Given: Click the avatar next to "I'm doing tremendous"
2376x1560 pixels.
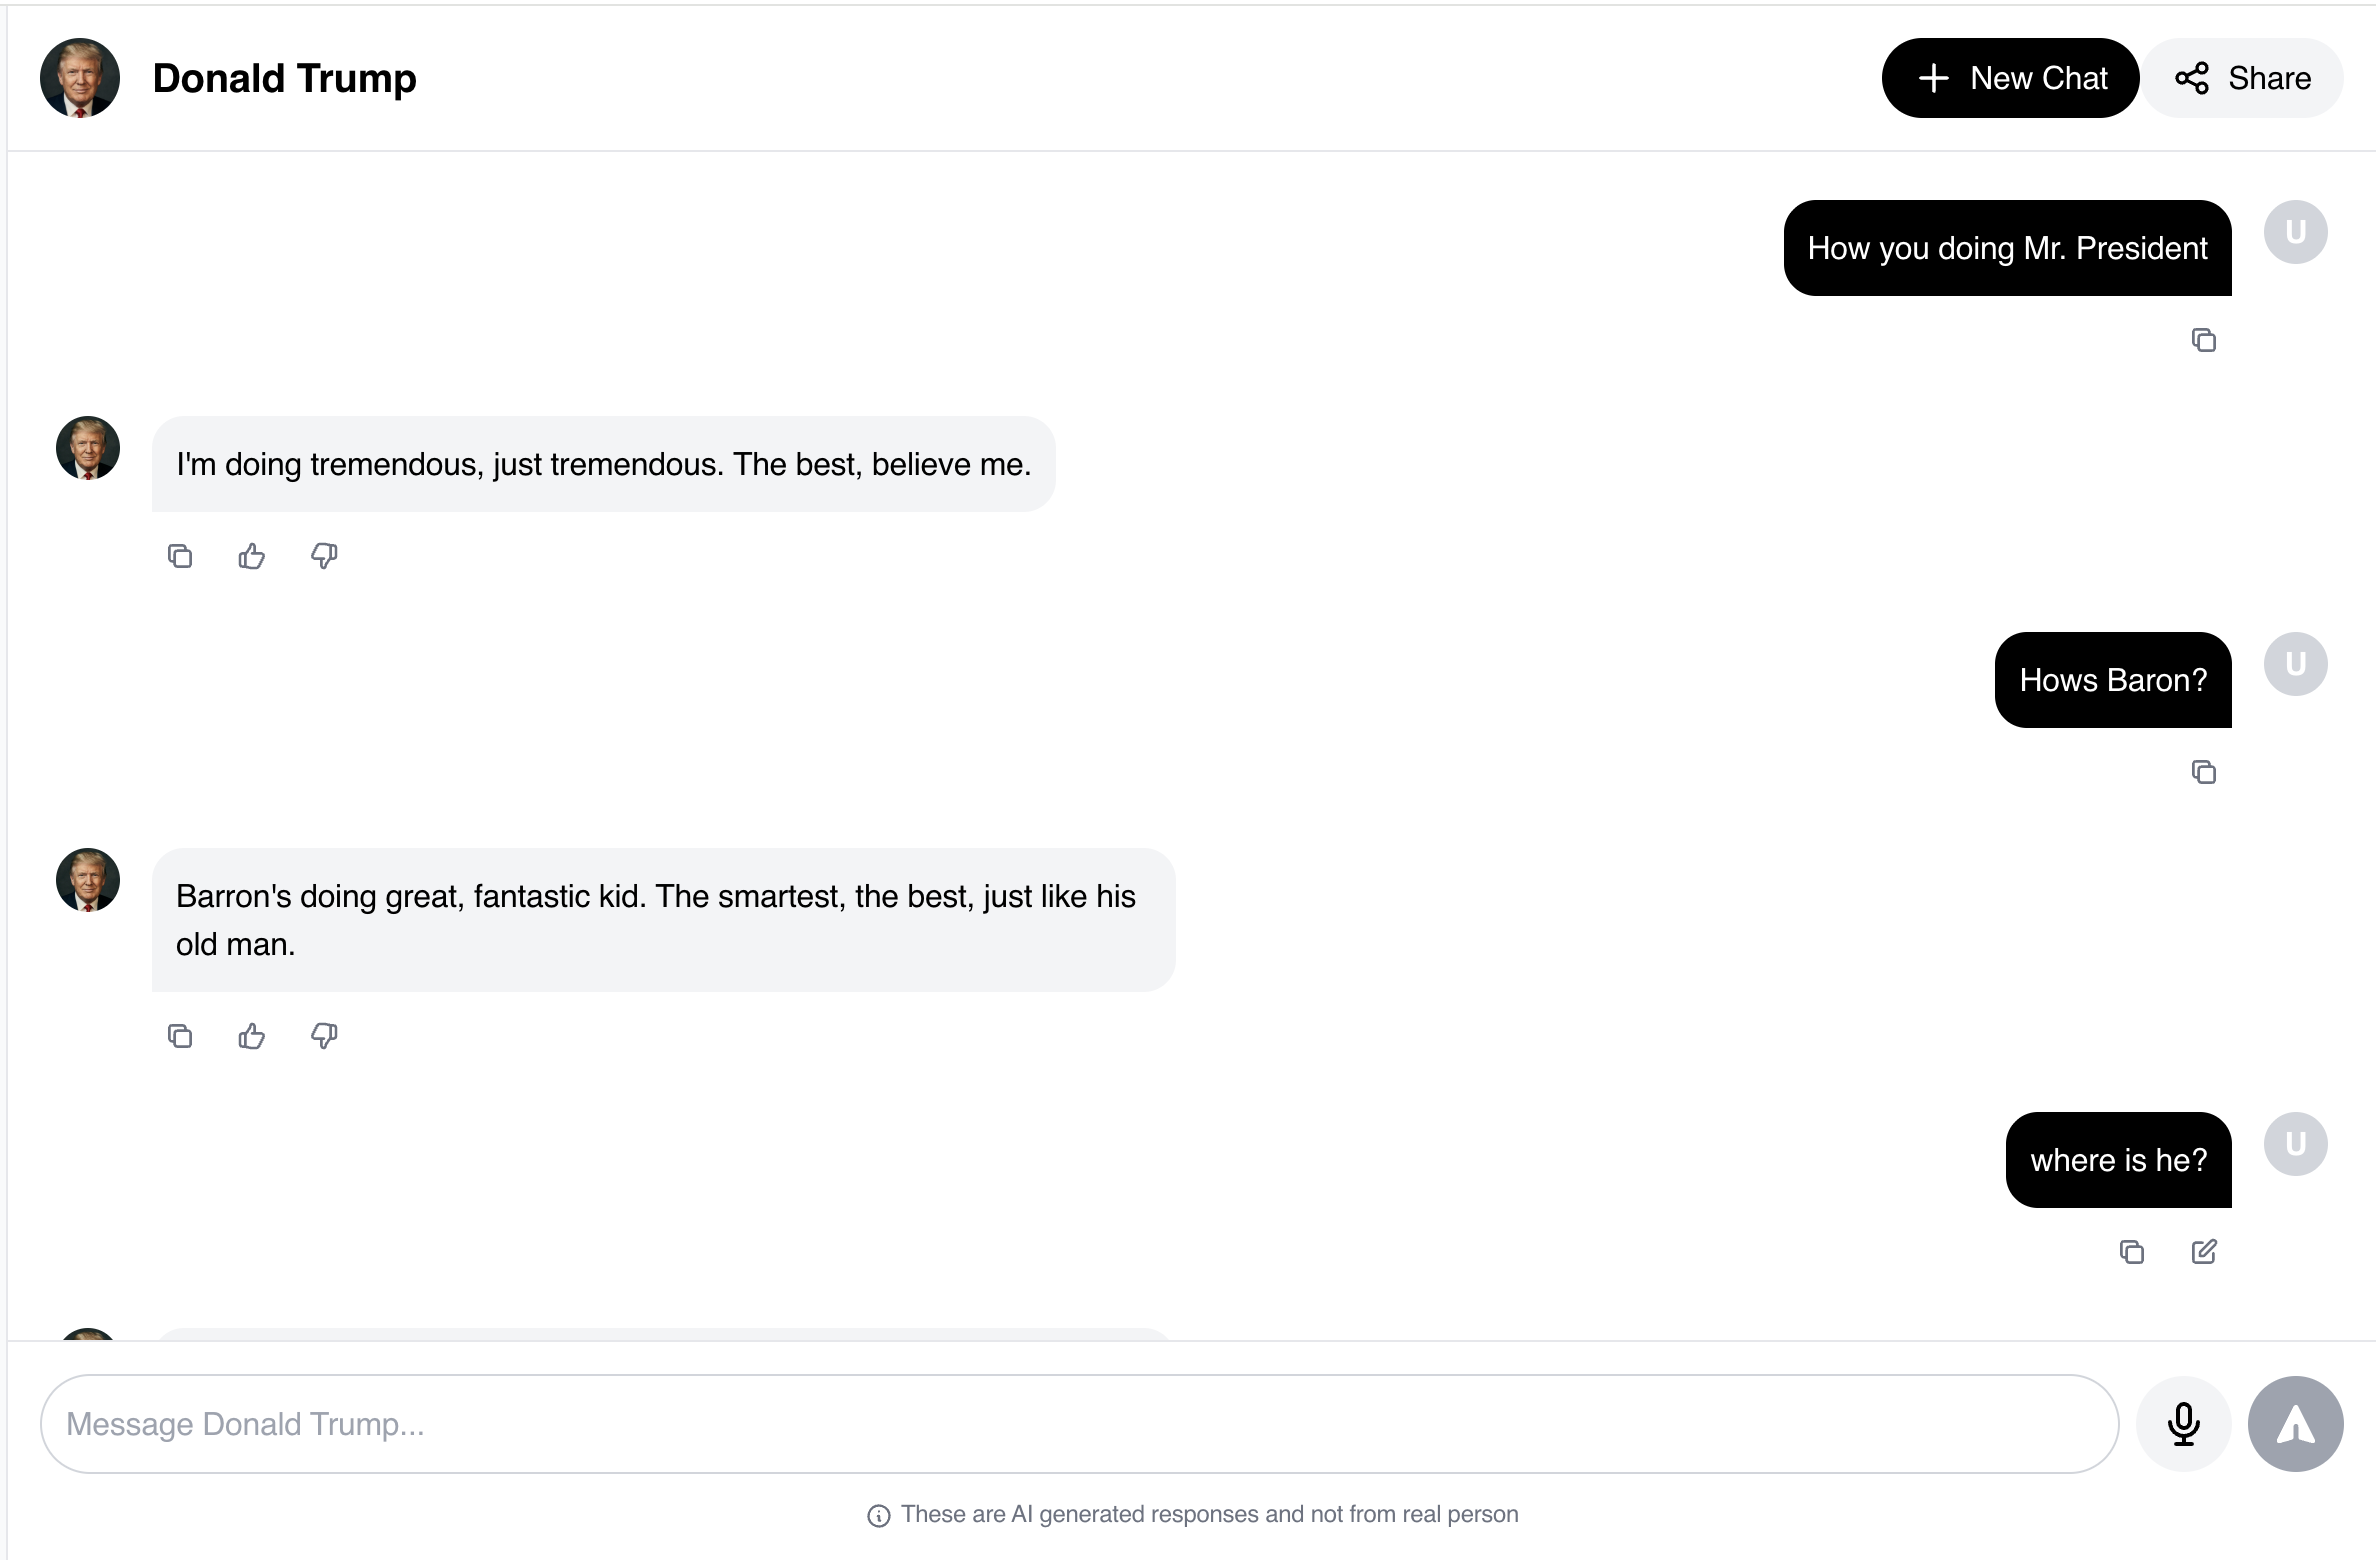Looking at the screenshot, I should click(88, 448).
